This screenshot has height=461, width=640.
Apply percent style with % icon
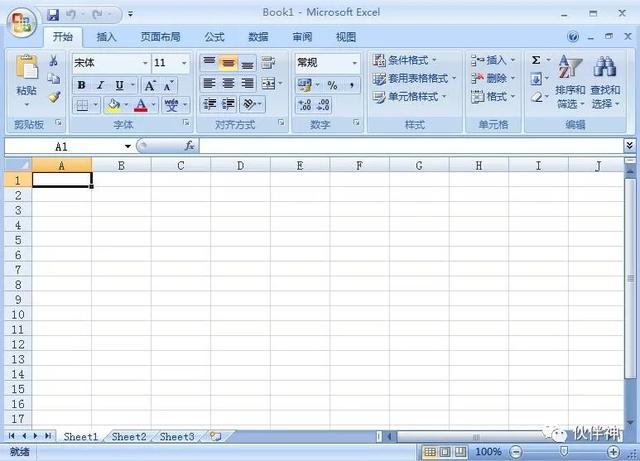(332, 85)
